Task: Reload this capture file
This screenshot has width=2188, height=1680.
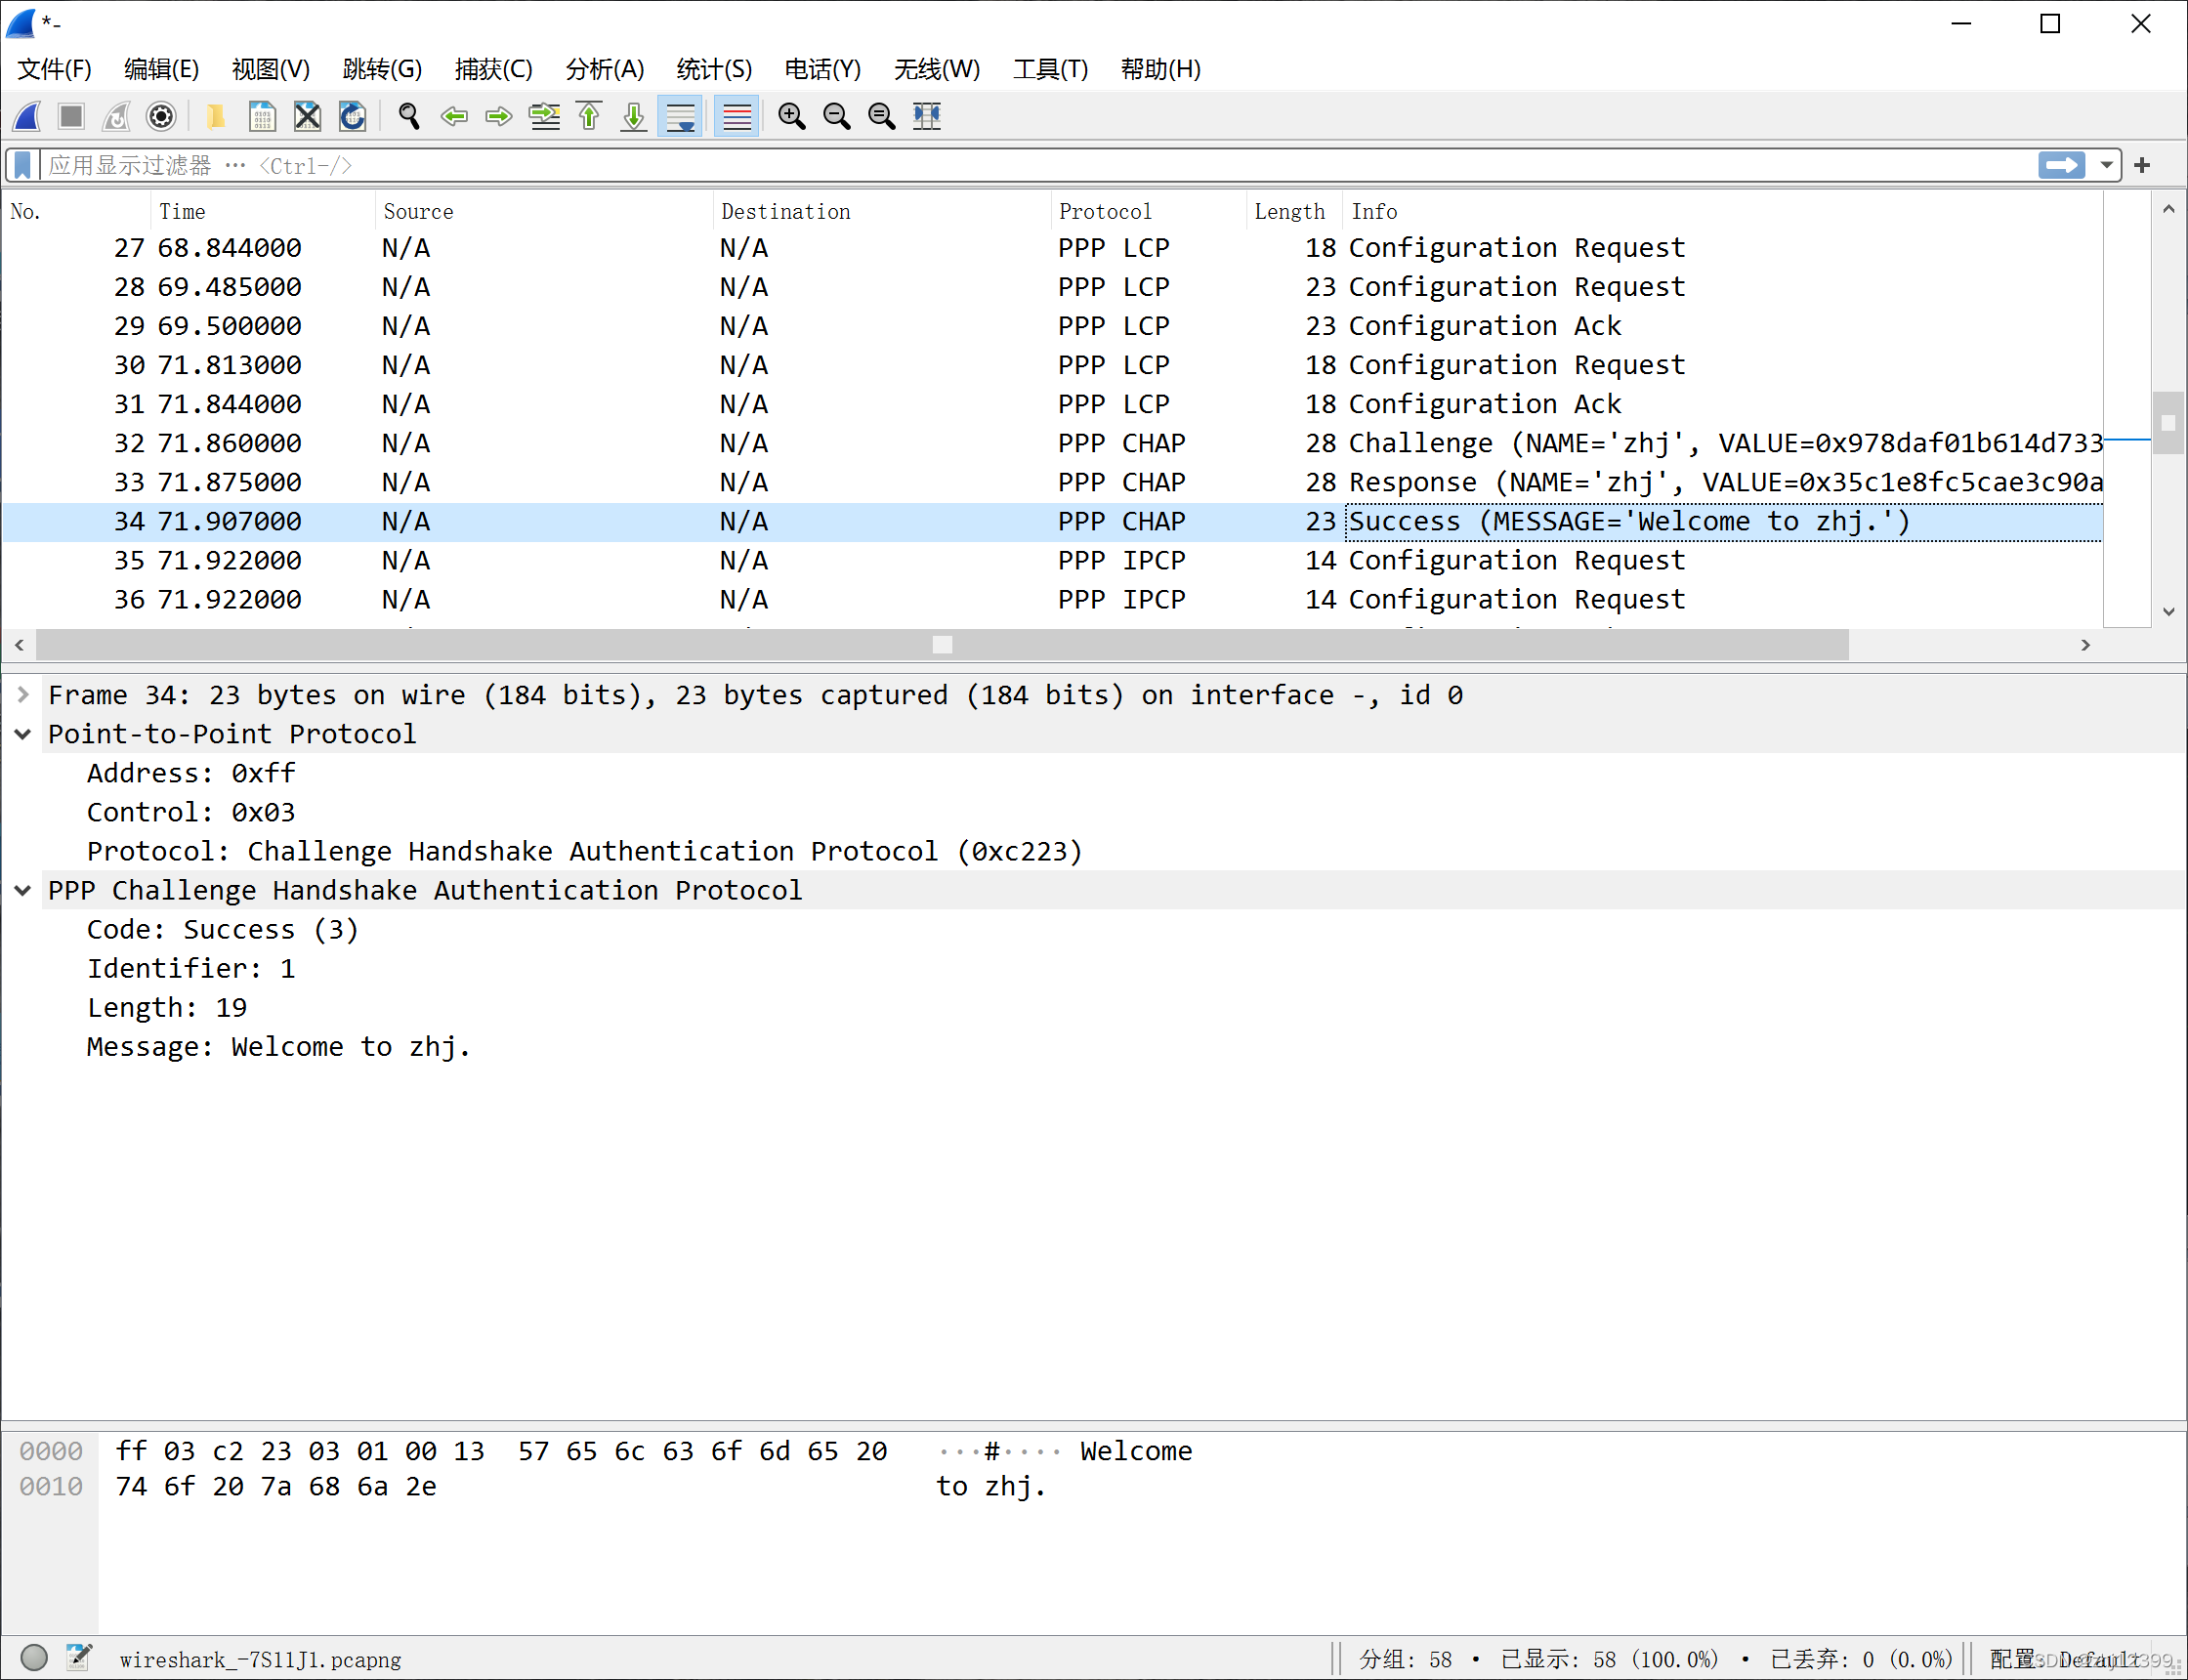Action: [352, 116]
